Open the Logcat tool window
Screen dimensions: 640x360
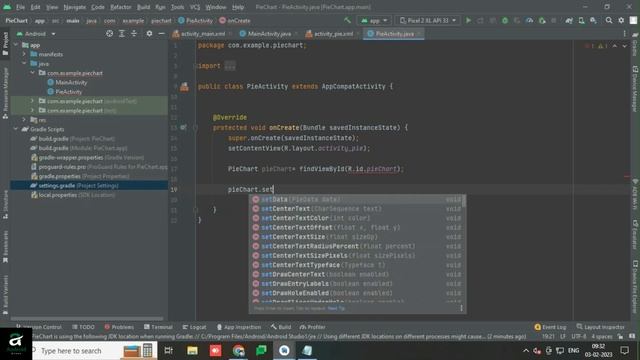pyautogui.click(x=194, y=327)
